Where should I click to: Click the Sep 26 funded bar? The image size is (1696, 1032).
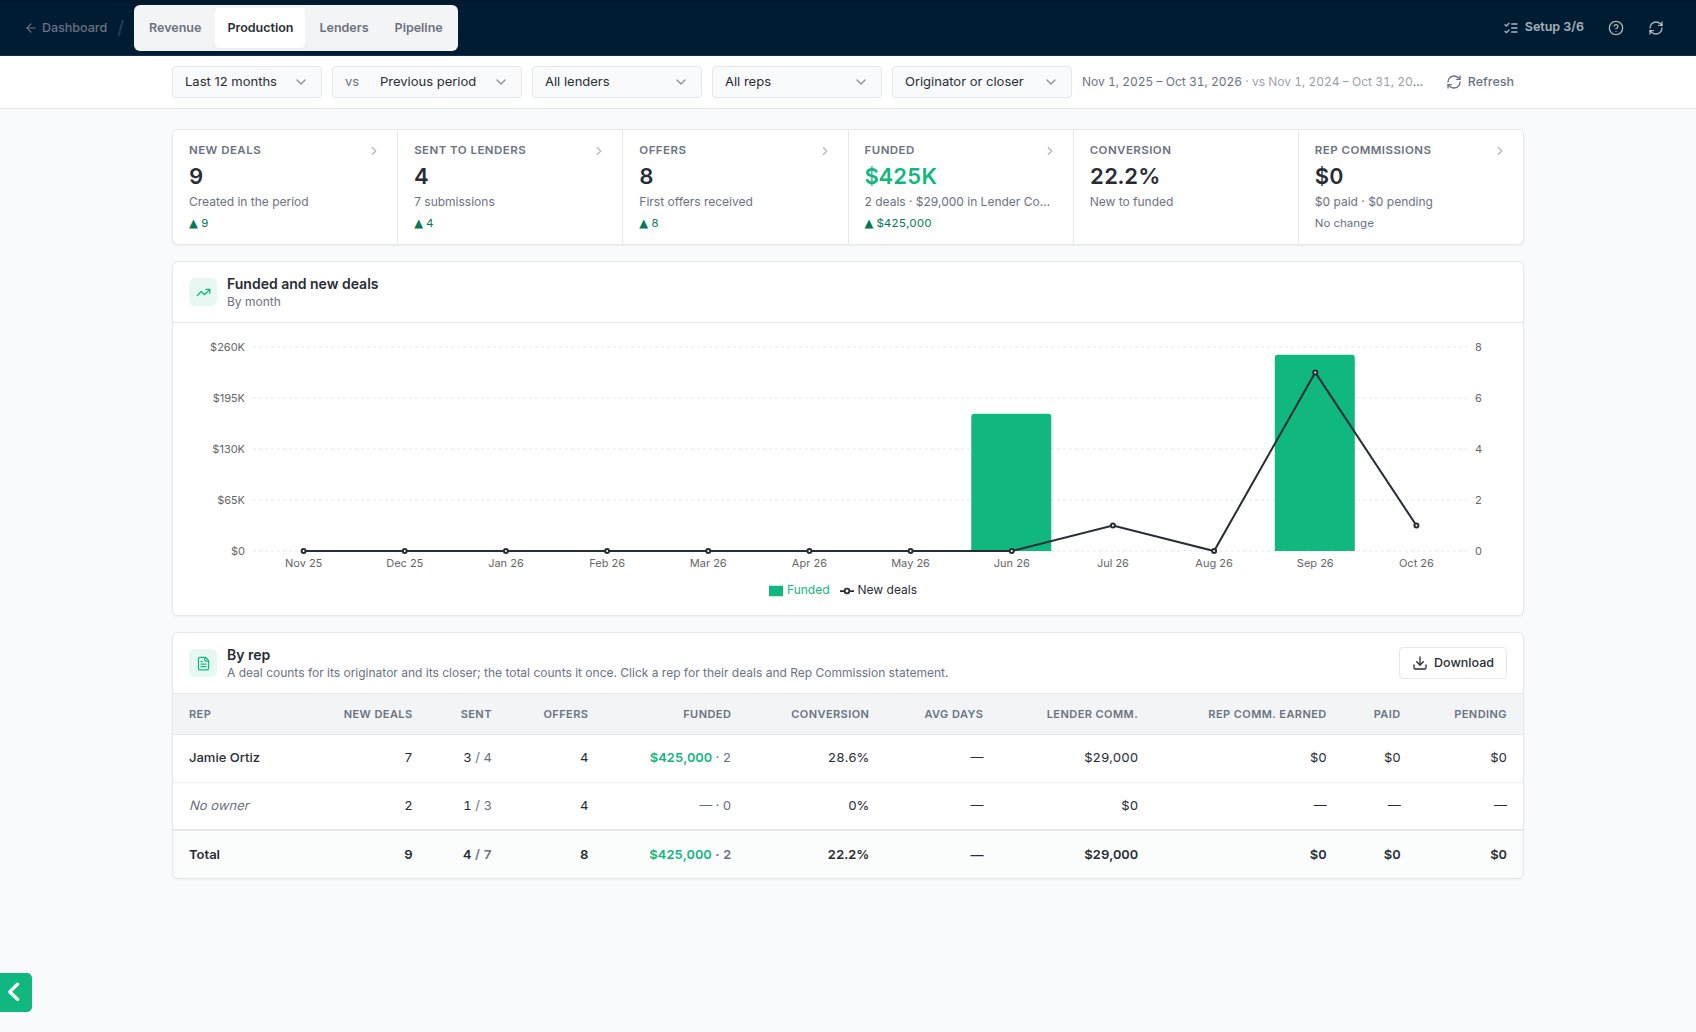[x=1314, y=453]
